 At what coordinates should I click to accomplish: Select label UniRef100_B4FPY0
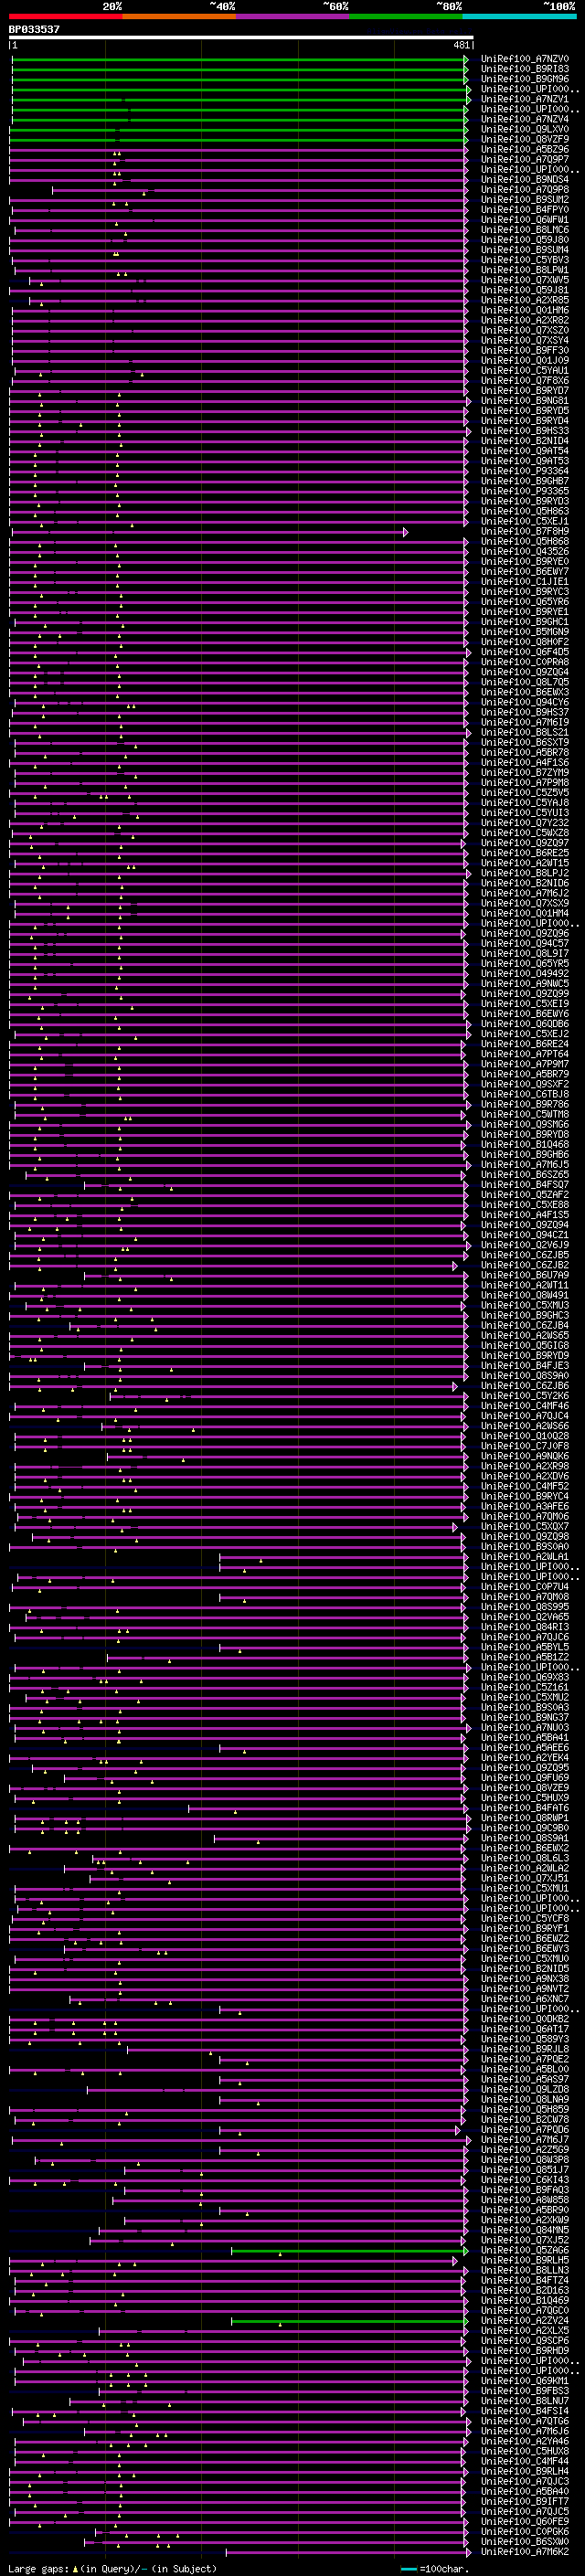coord(524,210)
